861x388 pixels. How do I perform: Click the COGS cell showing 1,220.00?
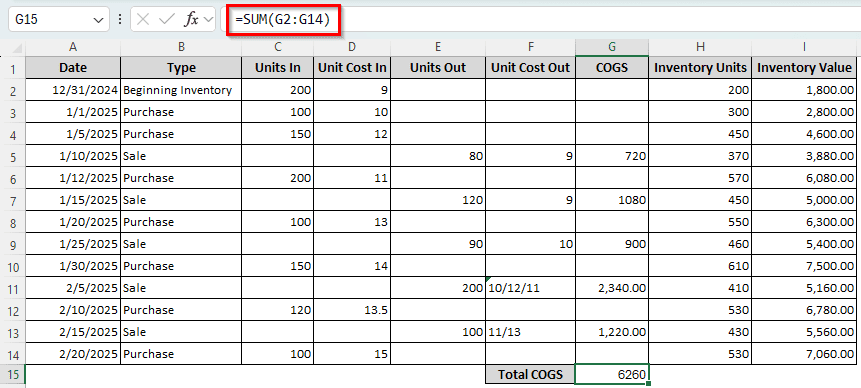pos(612,332)
